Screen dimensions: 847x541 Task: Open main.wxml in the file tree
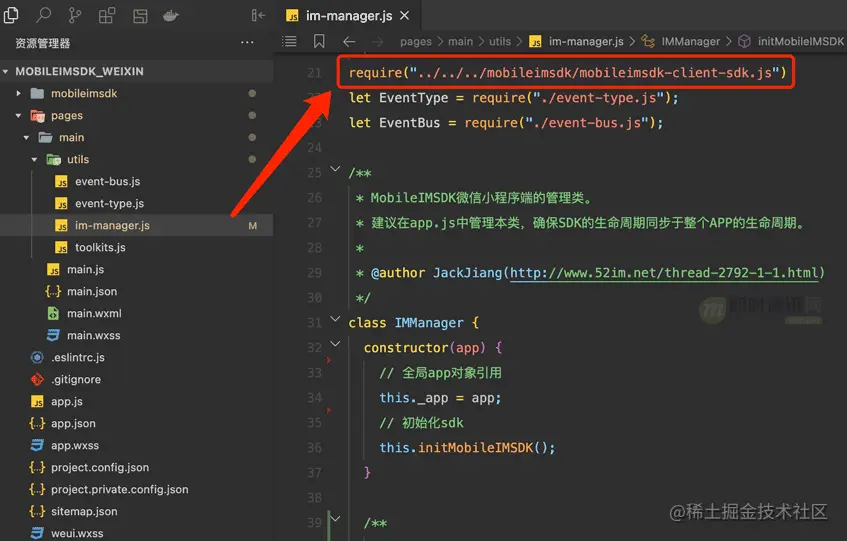(x=94, y=313)
